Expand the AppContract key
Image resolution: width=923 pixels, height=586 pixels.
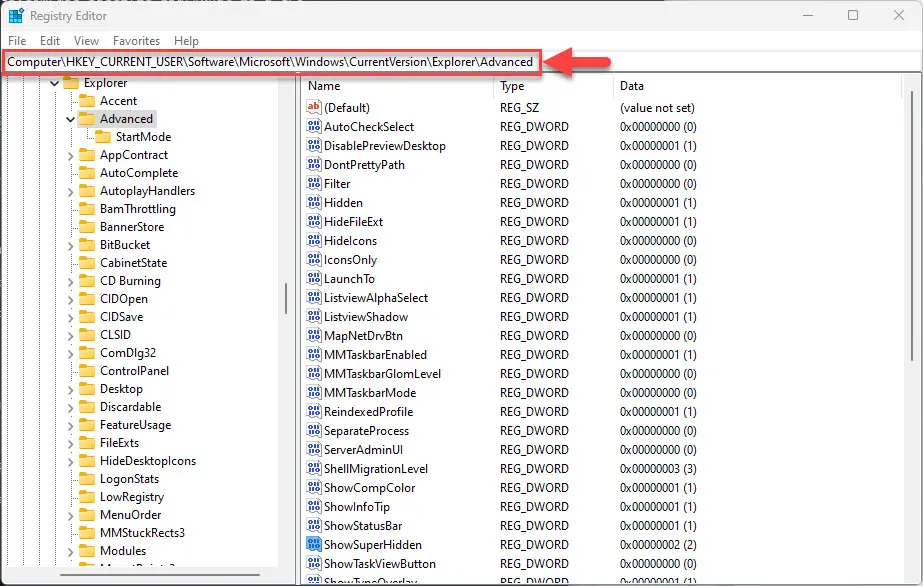71,156
